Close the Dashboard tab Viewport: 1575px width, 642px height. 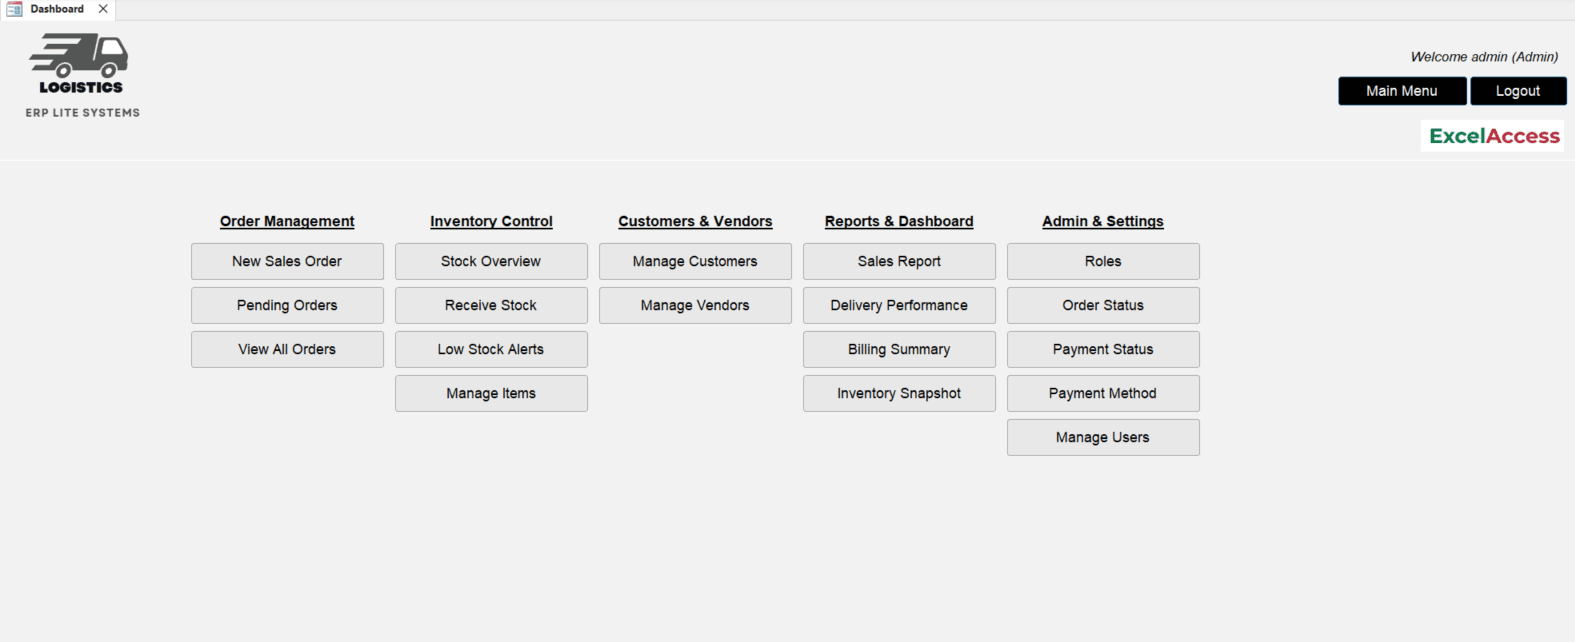pyautogui.click(x=101, y=9)
